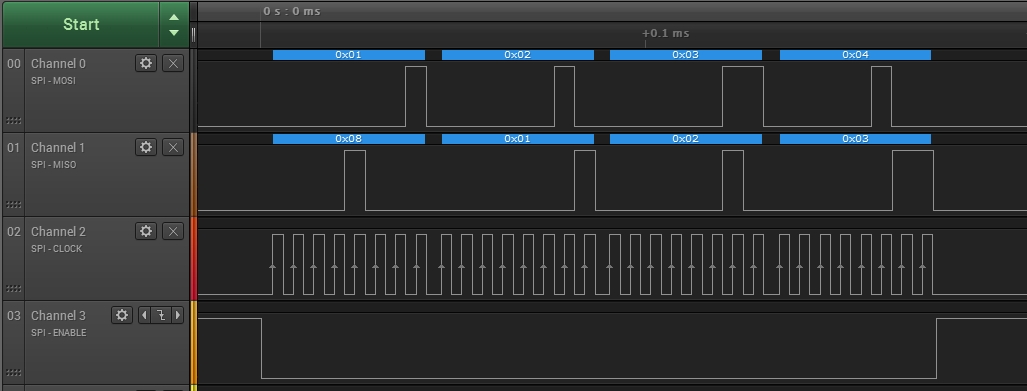
Task: Grab Channel 1 row resize grip dots
Action: pos(13,204)
